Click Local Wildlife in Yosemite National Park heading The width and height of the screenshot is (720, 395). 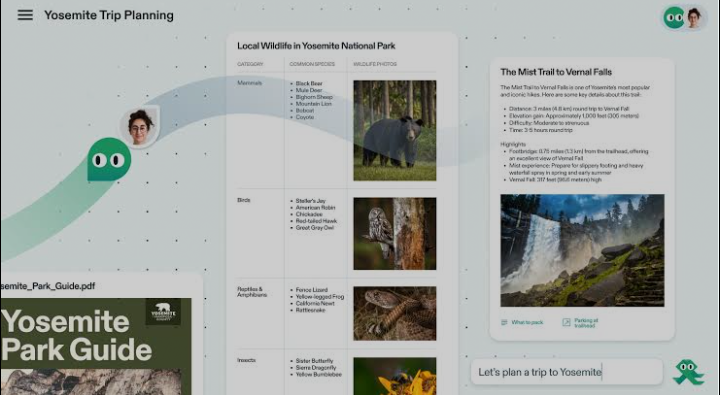point(316,46)
